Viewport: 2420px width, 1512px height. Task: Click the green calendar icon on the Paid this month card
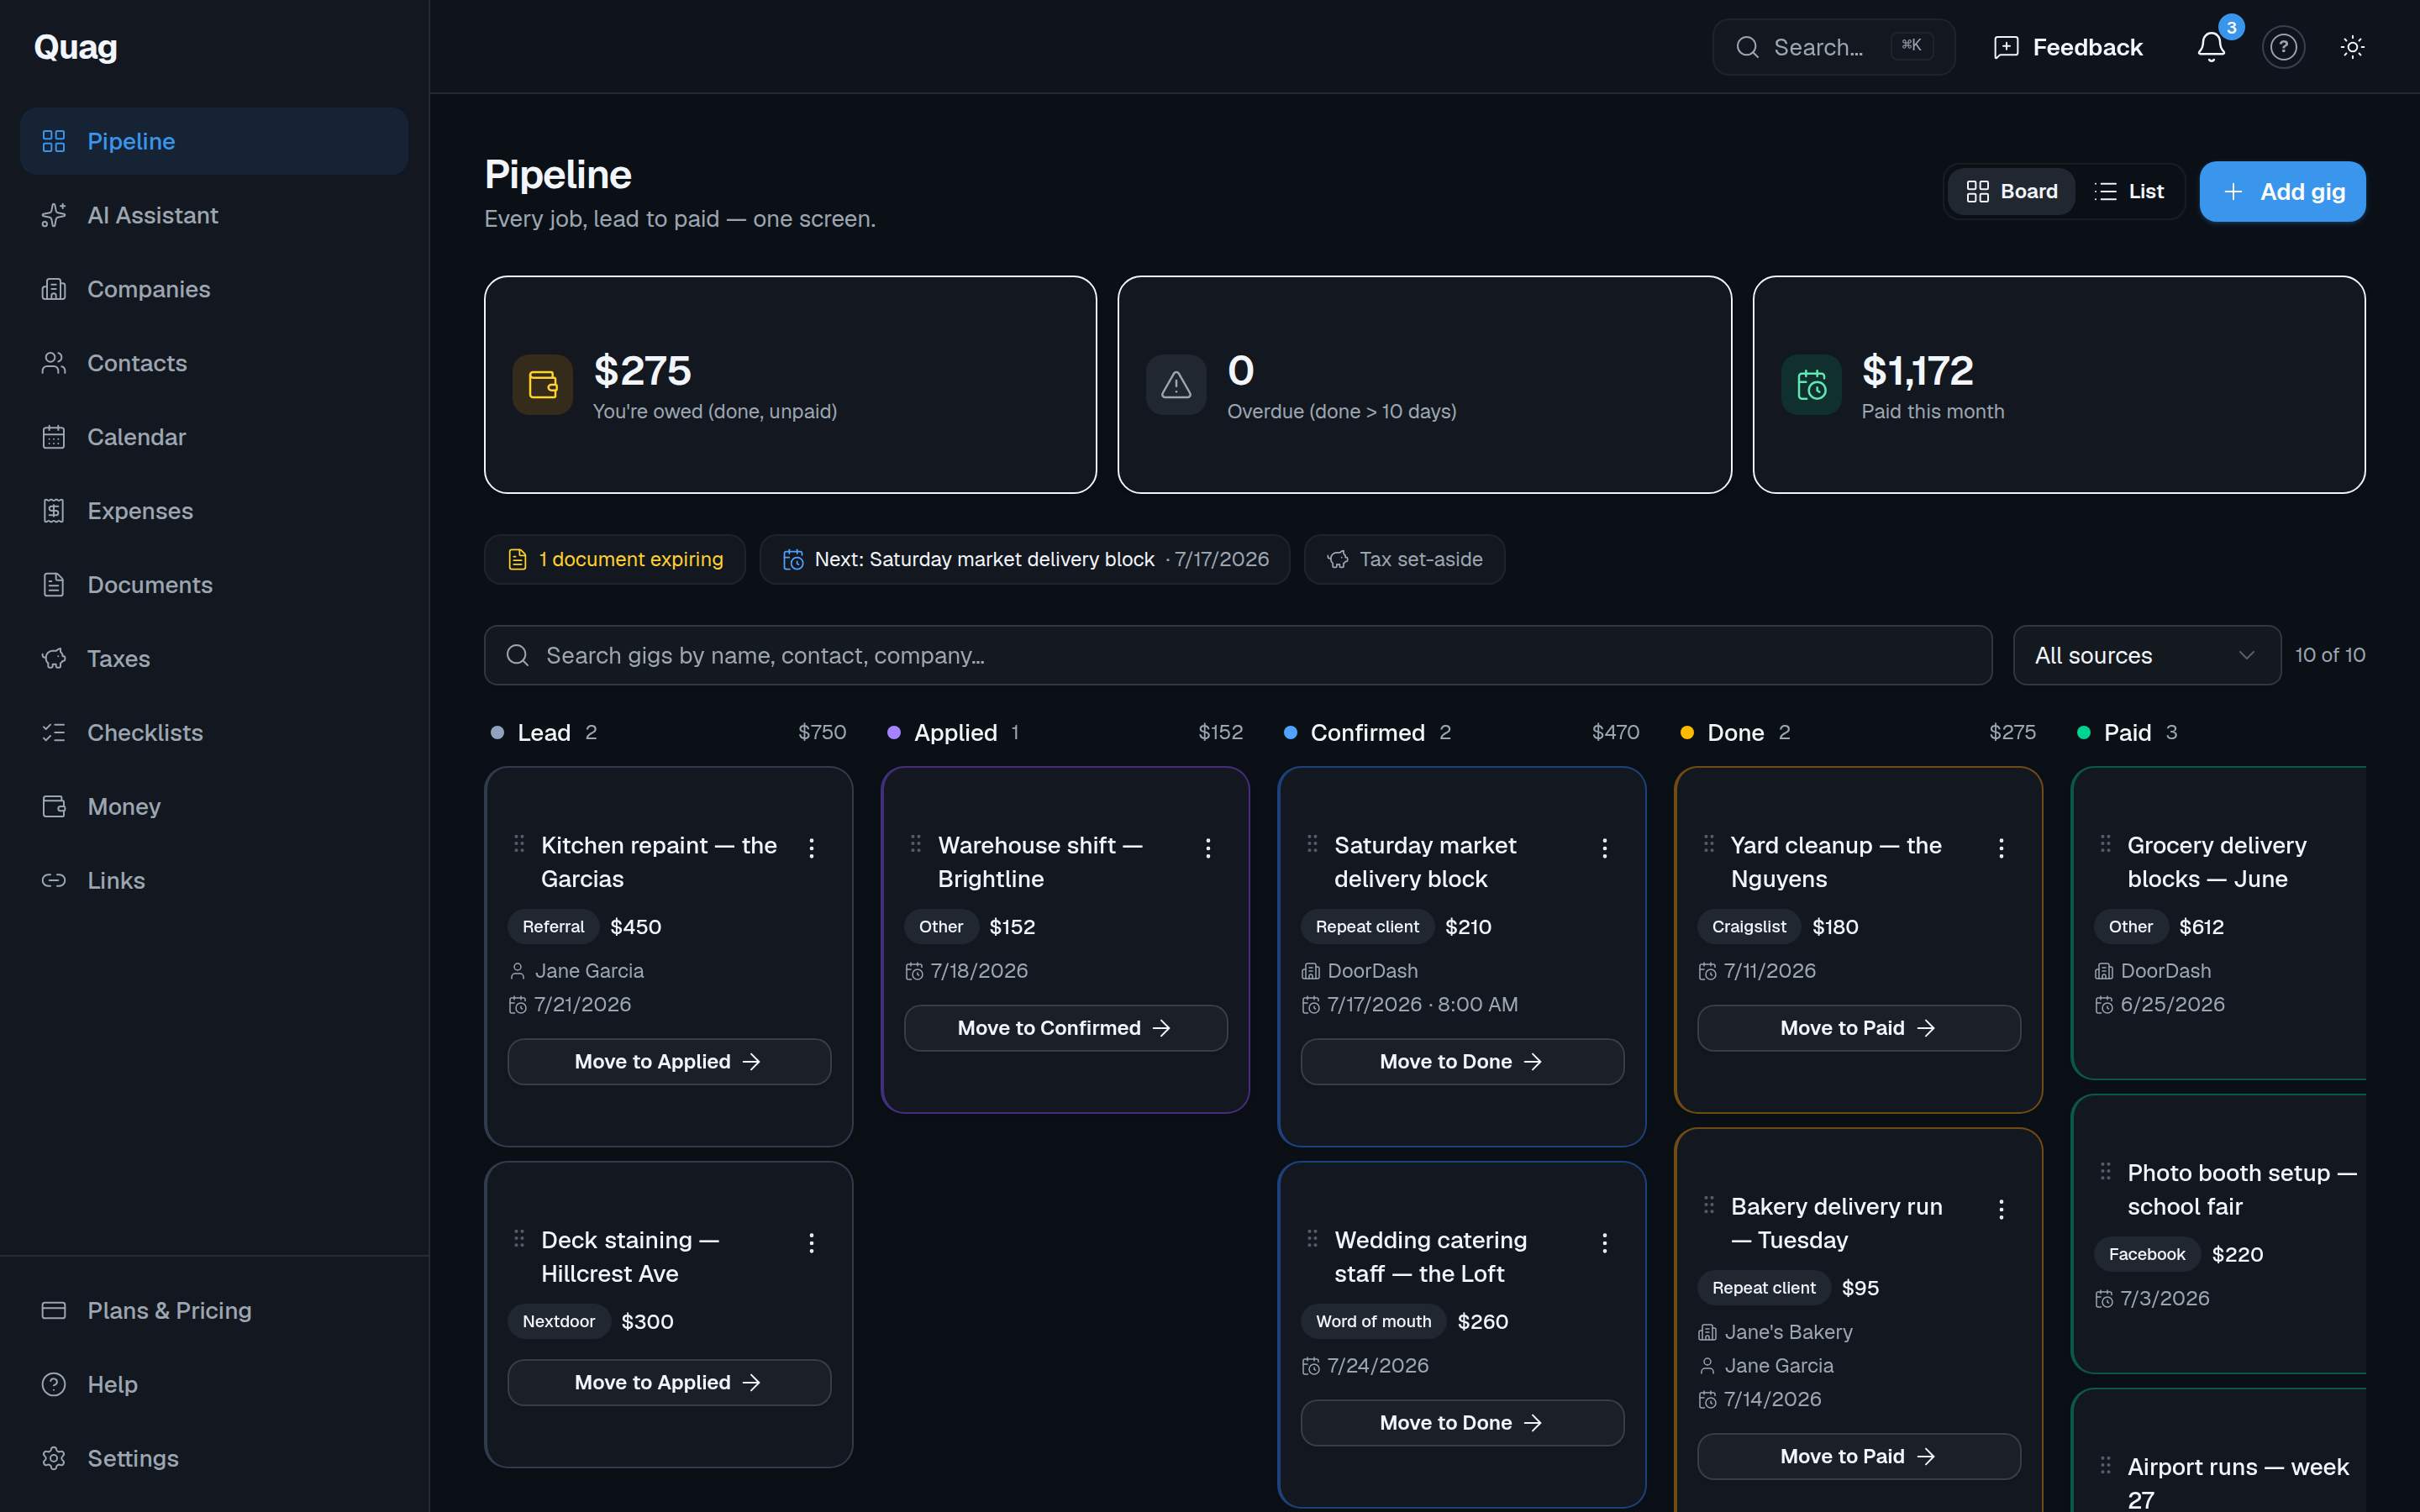tap(1811, 385)
